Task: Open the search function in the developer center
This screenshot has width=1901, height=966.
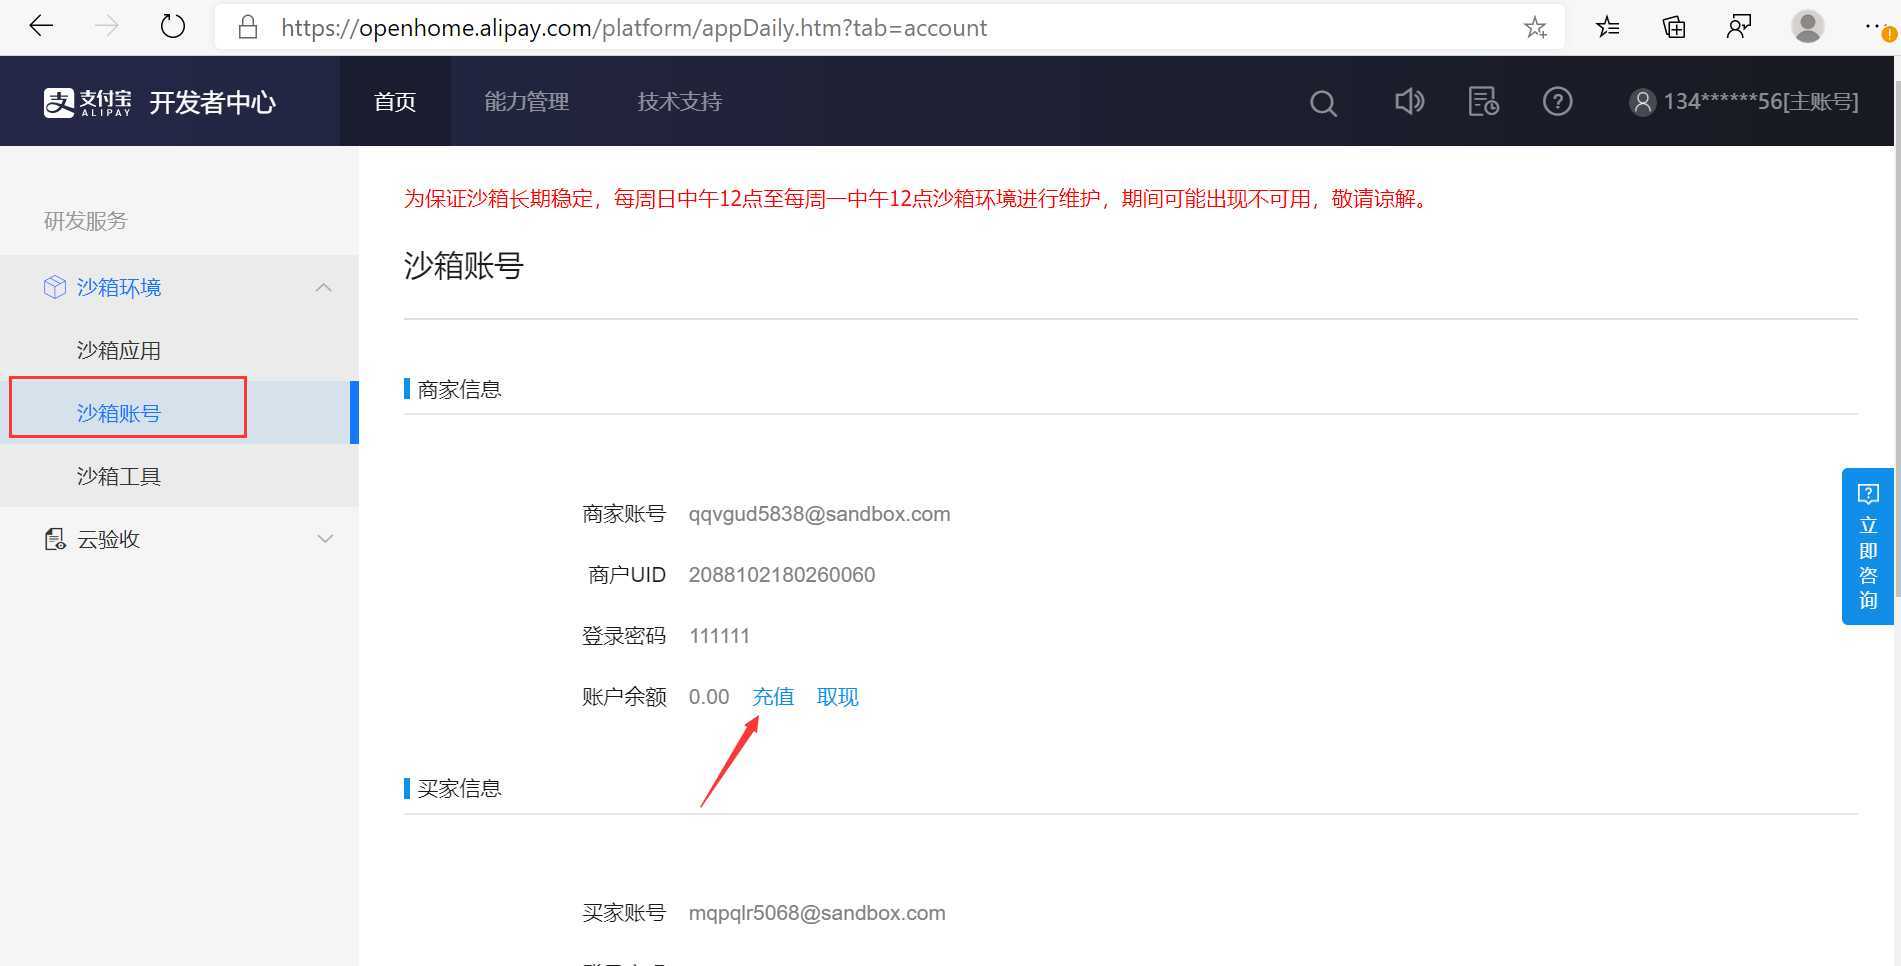Action: point(1322,101)
